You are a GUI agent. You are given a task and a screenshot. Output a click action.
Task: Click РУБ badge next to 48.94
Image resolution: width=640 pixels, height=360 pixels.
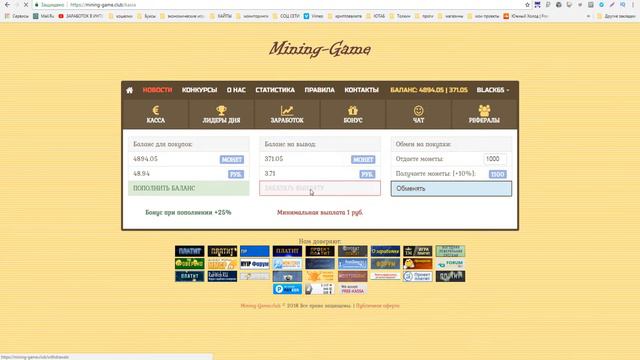pos(236,174)
